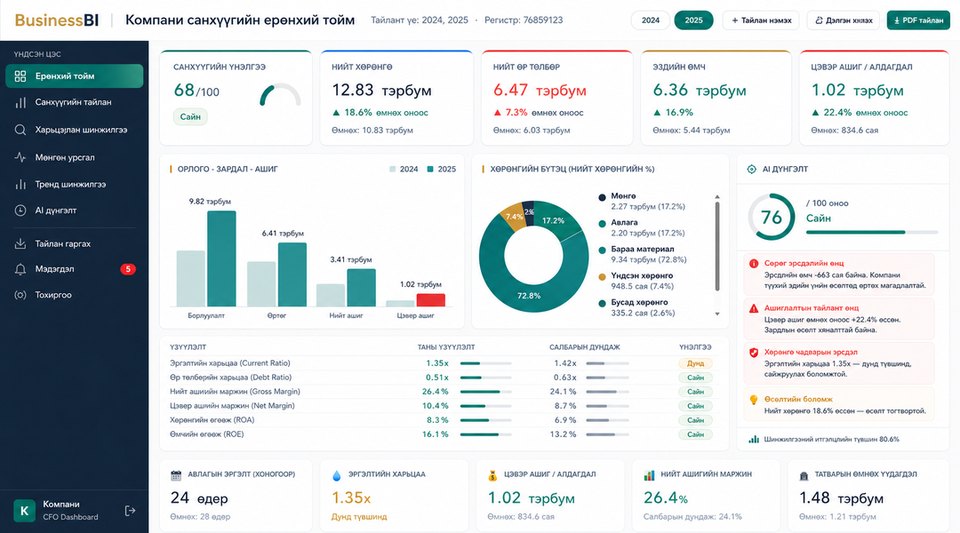The width and height of the screenshot is (960, 533).
Task: Click the Нийт хөрөнгө 12.83 тэрбум value
Action: coord(381,90)
